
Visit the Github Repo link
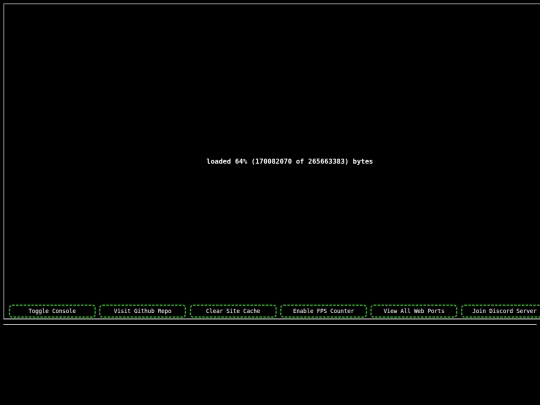pos(143,311)
